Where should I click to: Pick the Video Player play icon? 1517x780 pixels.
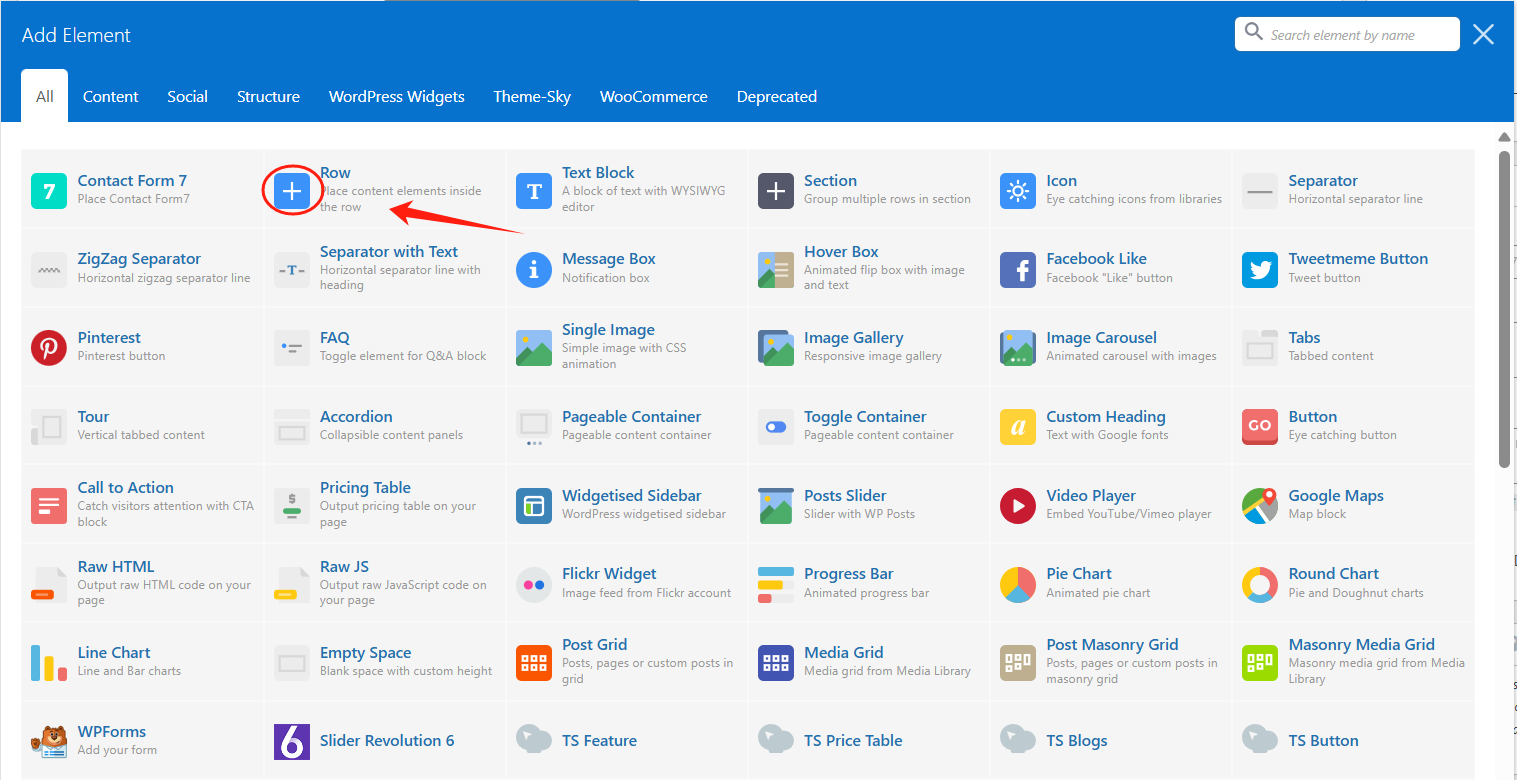click(1018, 505)
